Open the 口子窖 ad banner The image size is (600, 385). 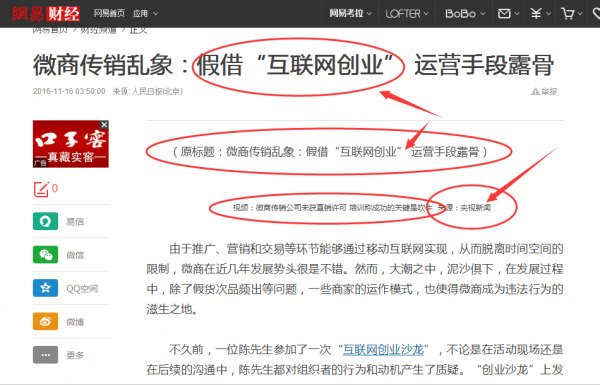point(71,144)
